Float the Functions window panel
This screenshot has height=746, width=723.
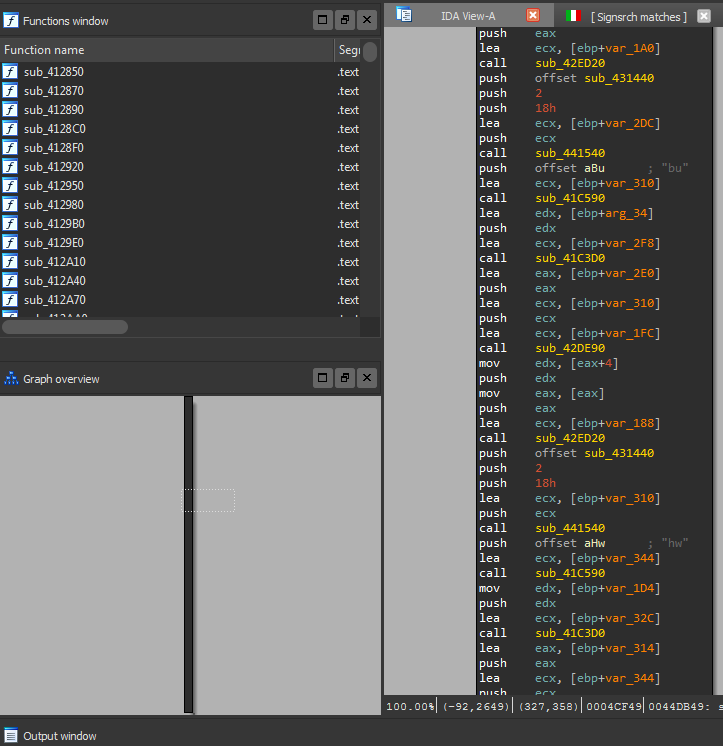(x=344, y=19)
